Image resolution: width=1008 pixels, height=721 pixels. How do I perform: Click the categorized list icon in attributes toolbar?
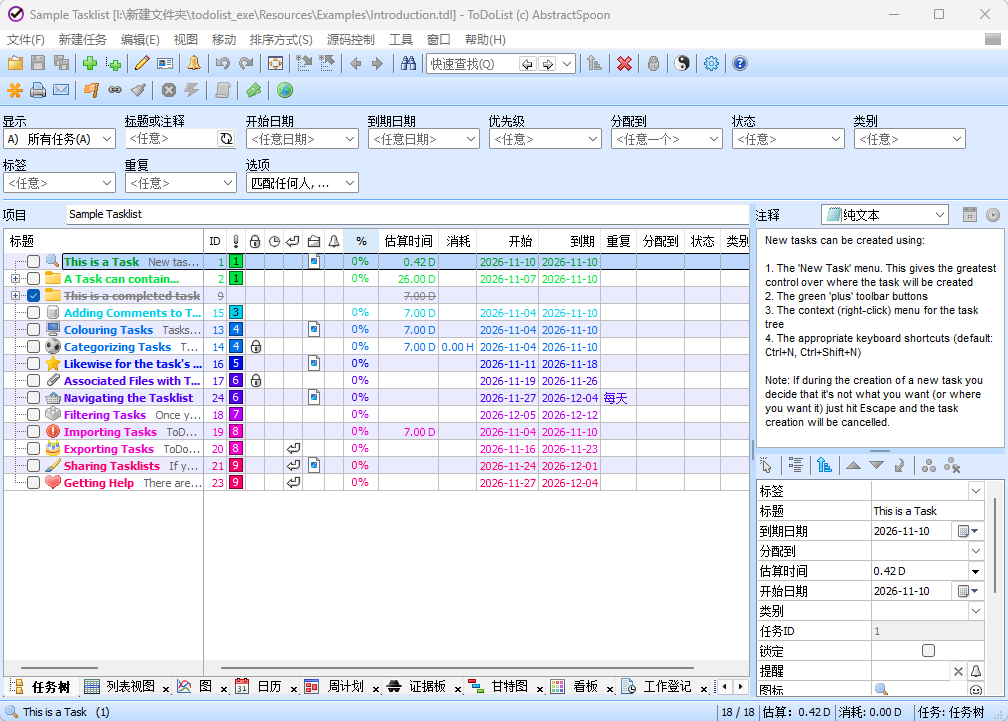tap(795, 465)
